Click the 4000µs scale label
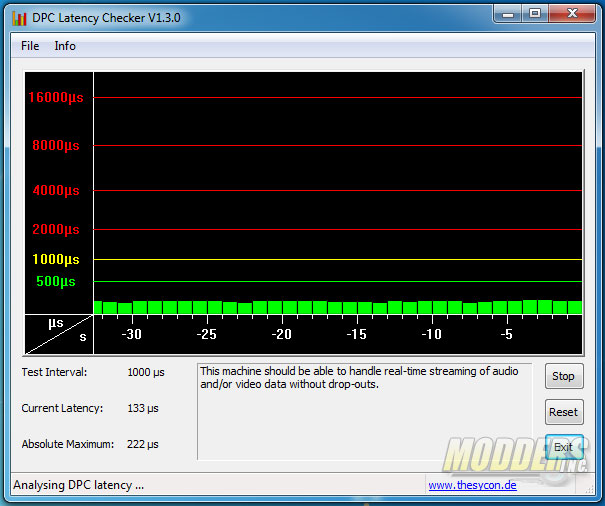This screenshot has height=506, width=605. pos(56,190)
